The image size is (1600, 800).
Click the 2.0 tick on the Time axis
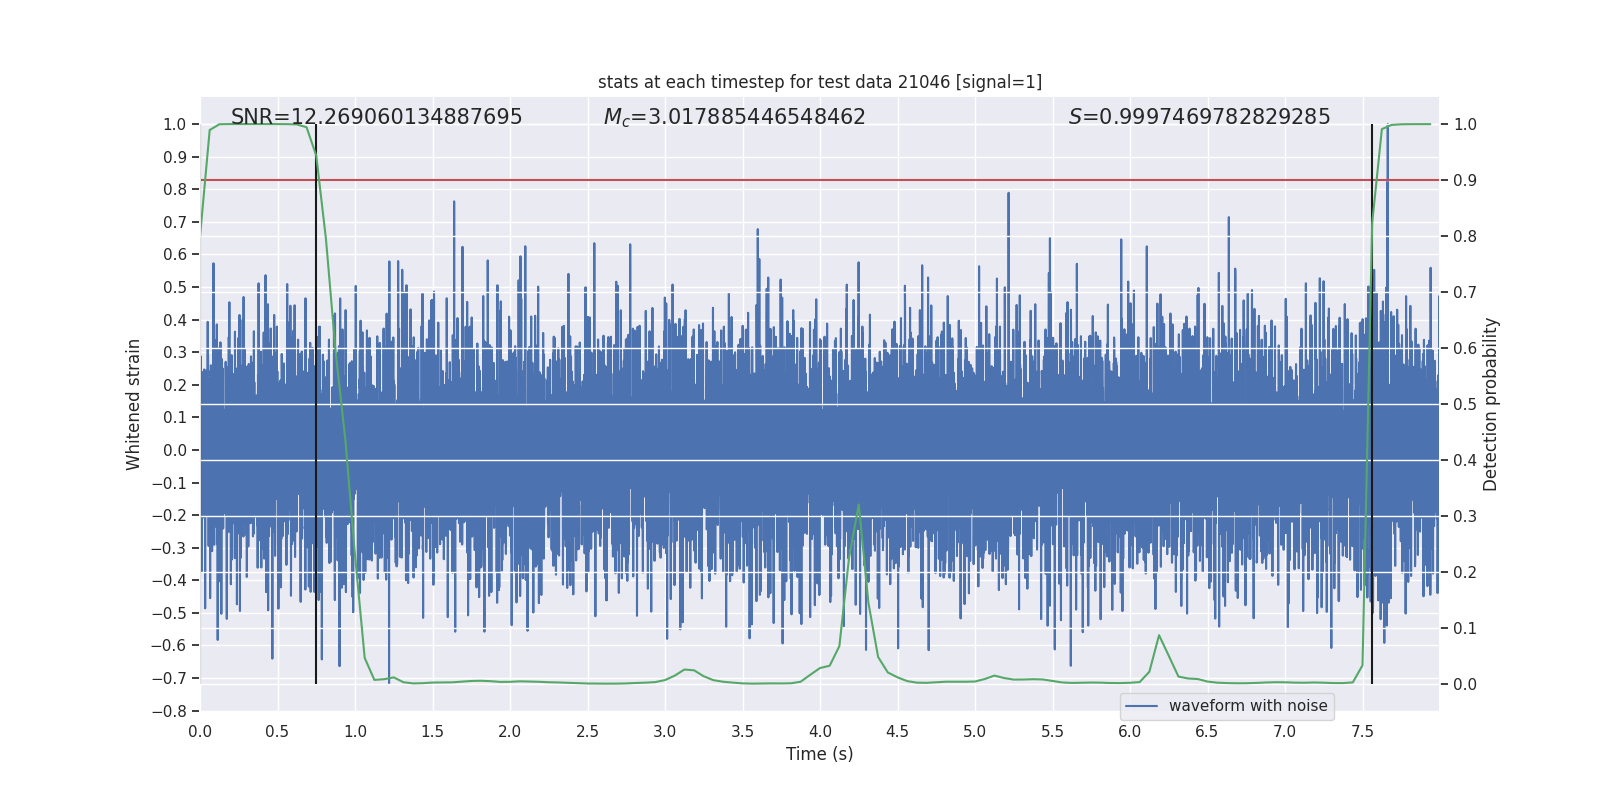(x=510, y=732)
